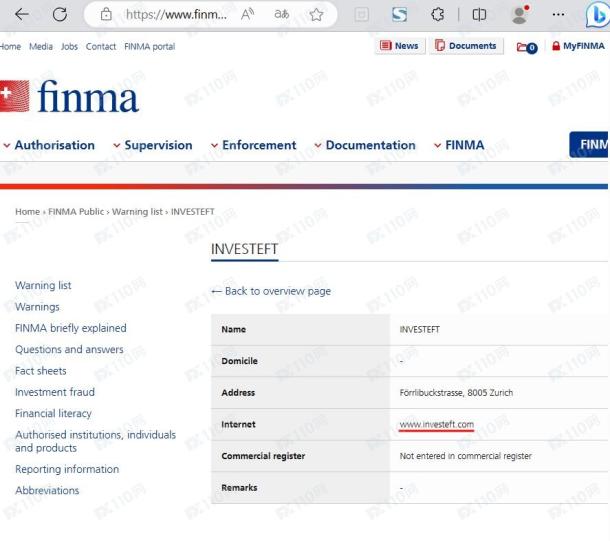Open the News button
Viewport: 610px width, 541px height.
pyautogui.click(x=400, y=46)
